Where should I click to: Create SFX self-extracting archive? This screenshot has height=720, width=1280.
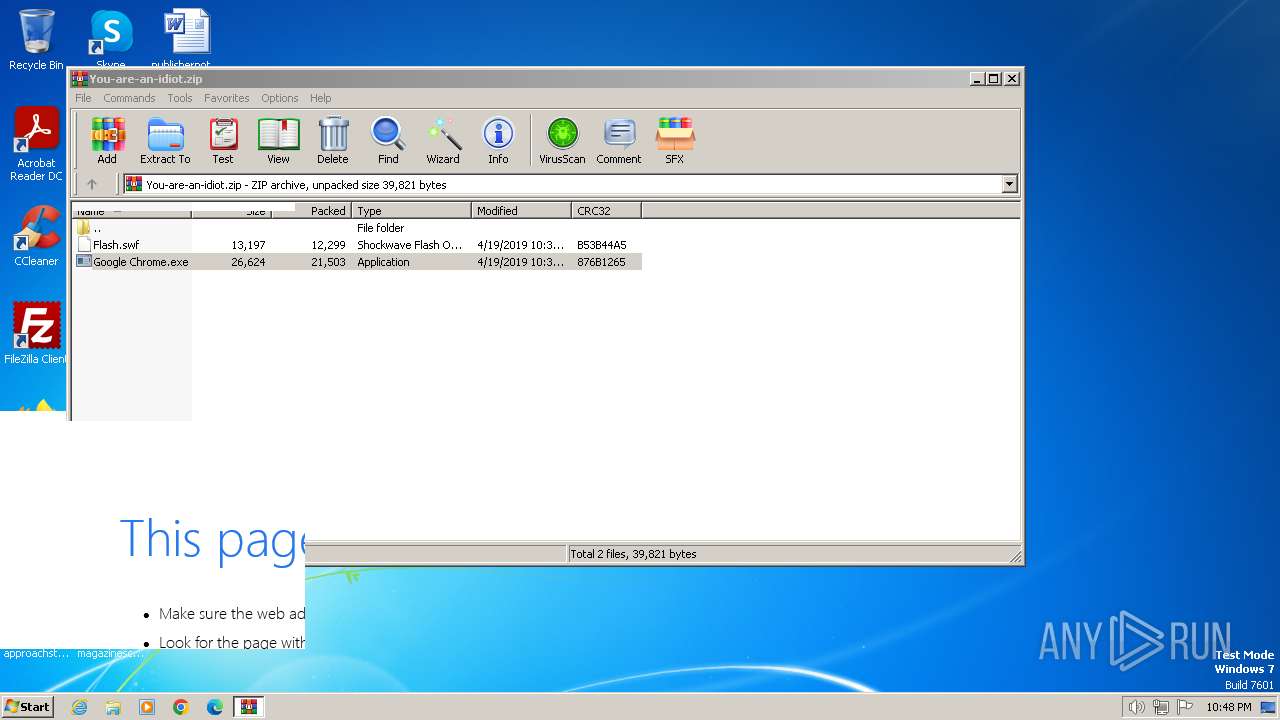click(x=675, y=140)
